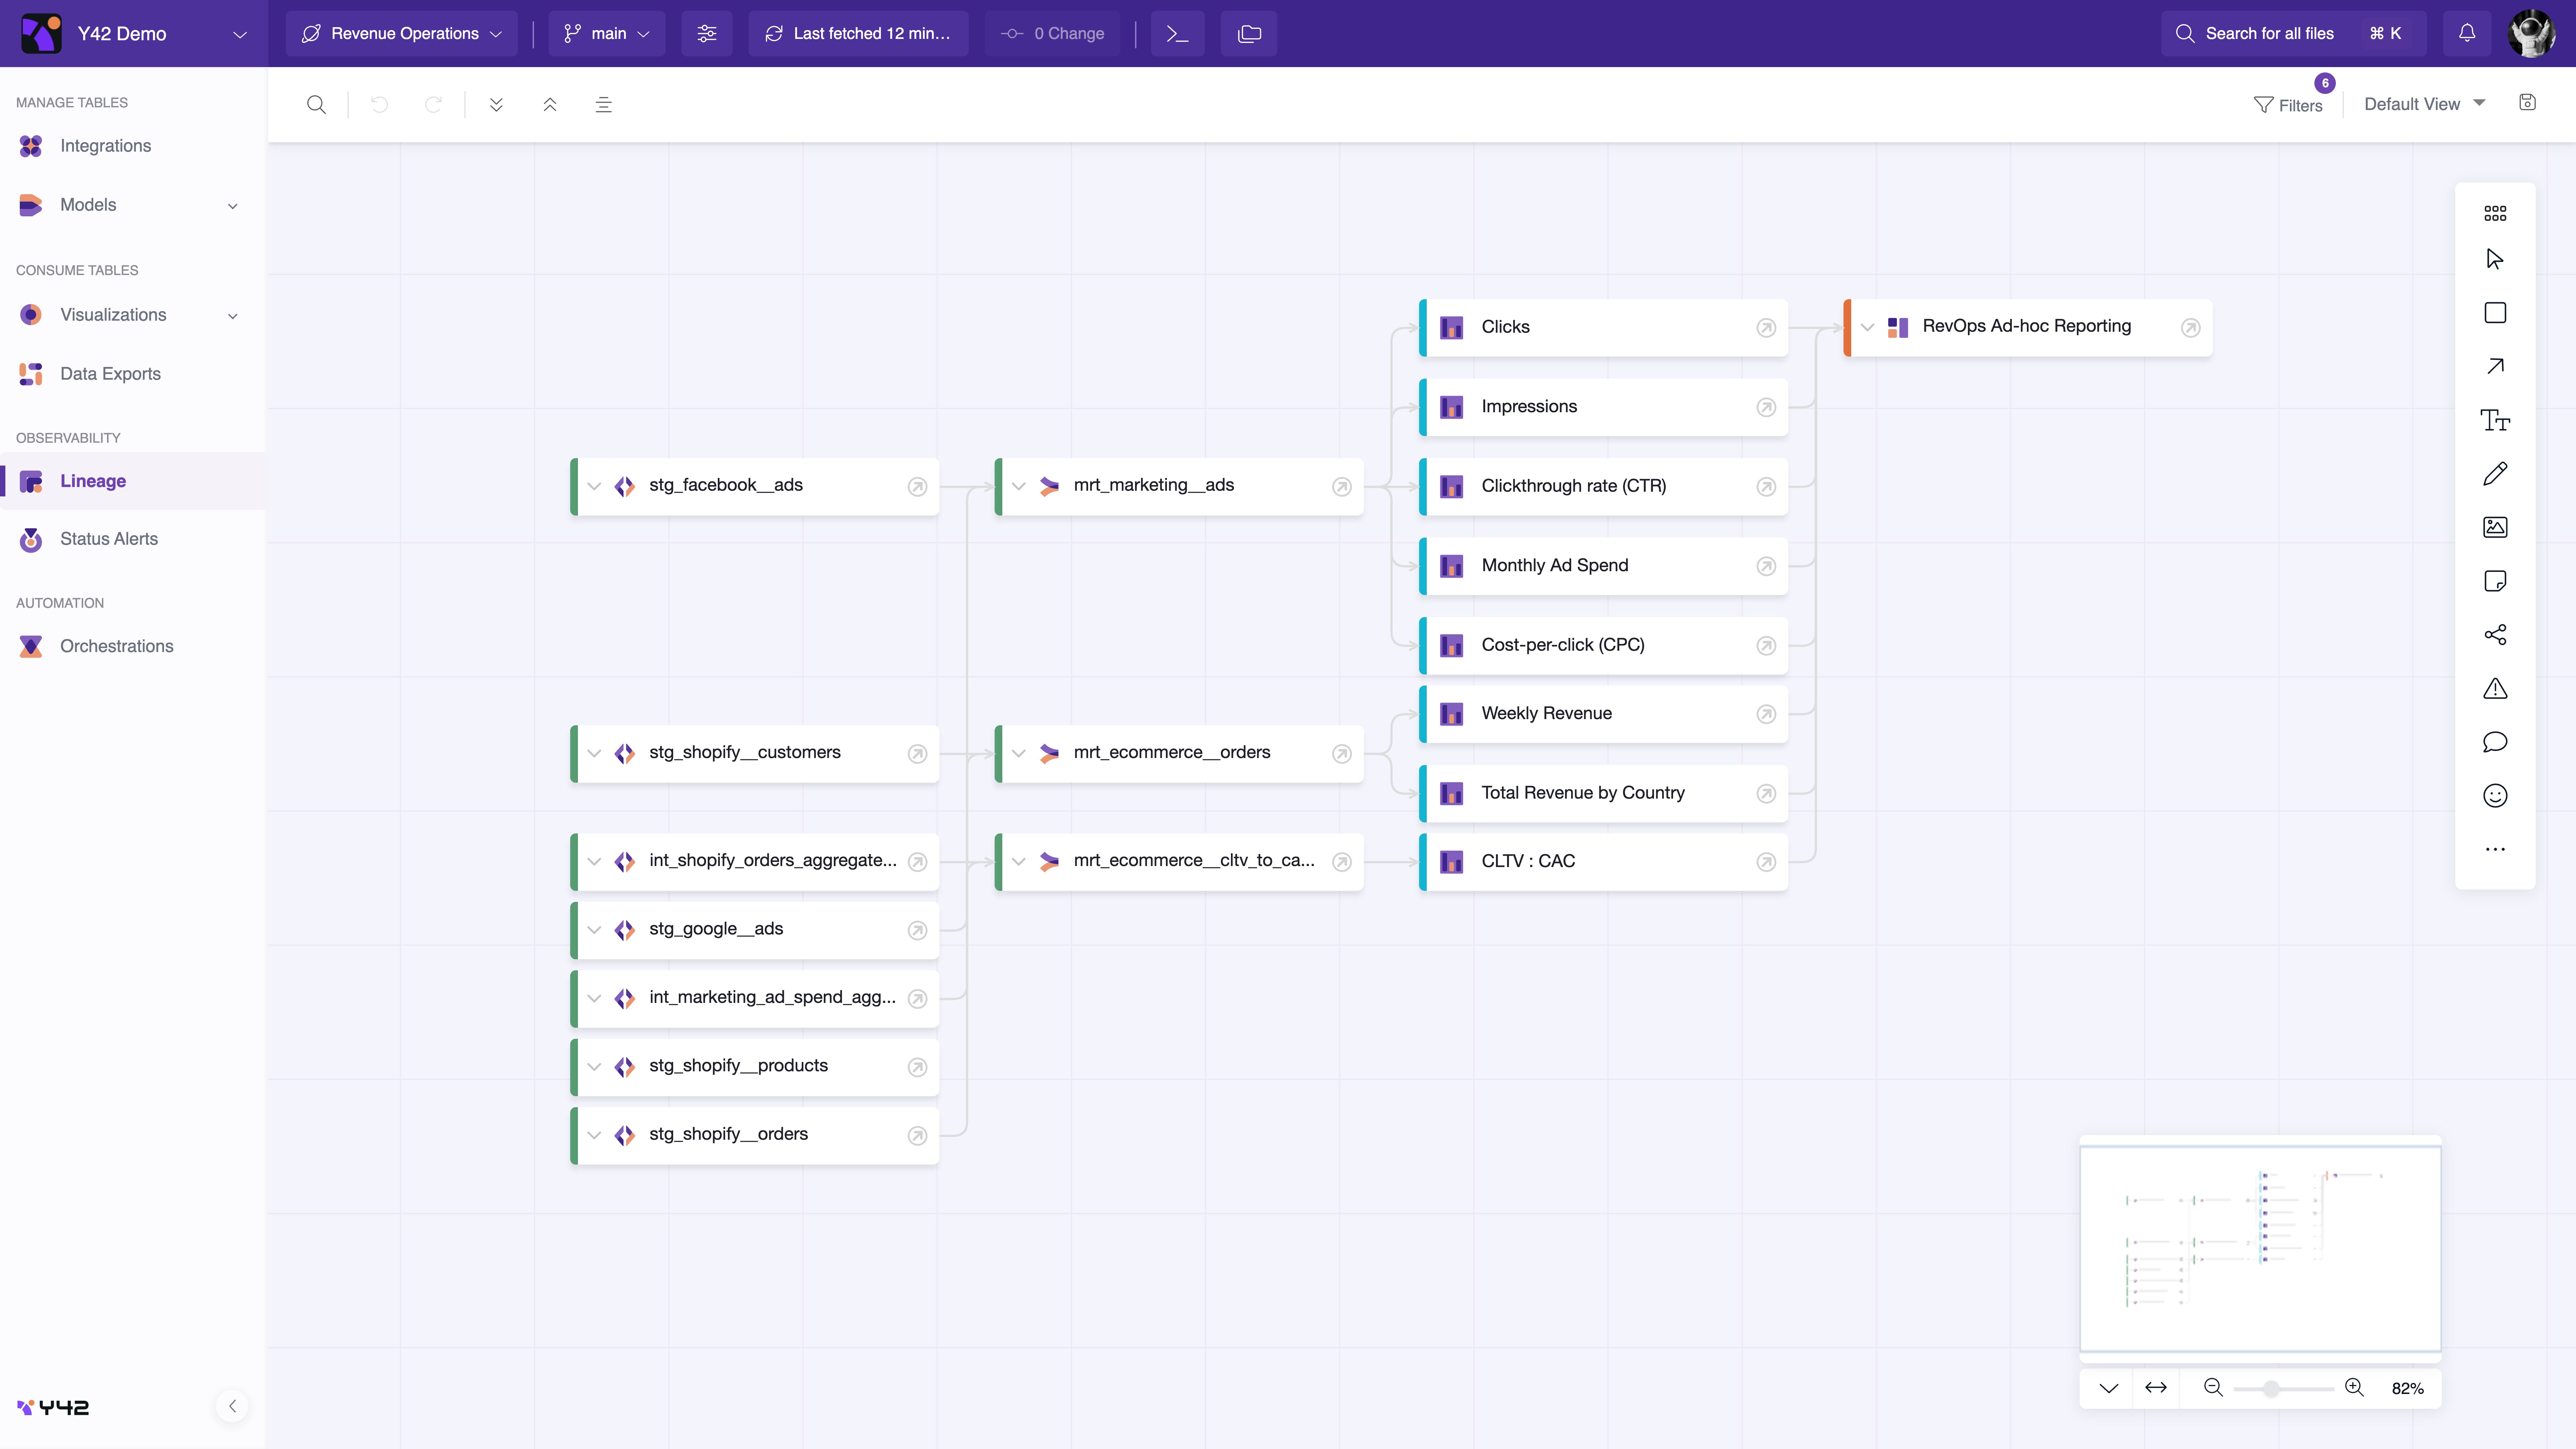Click the notifications bell icon
The height and width of the screenshot is (1449, 2576).
click(x=2467, y=33)
